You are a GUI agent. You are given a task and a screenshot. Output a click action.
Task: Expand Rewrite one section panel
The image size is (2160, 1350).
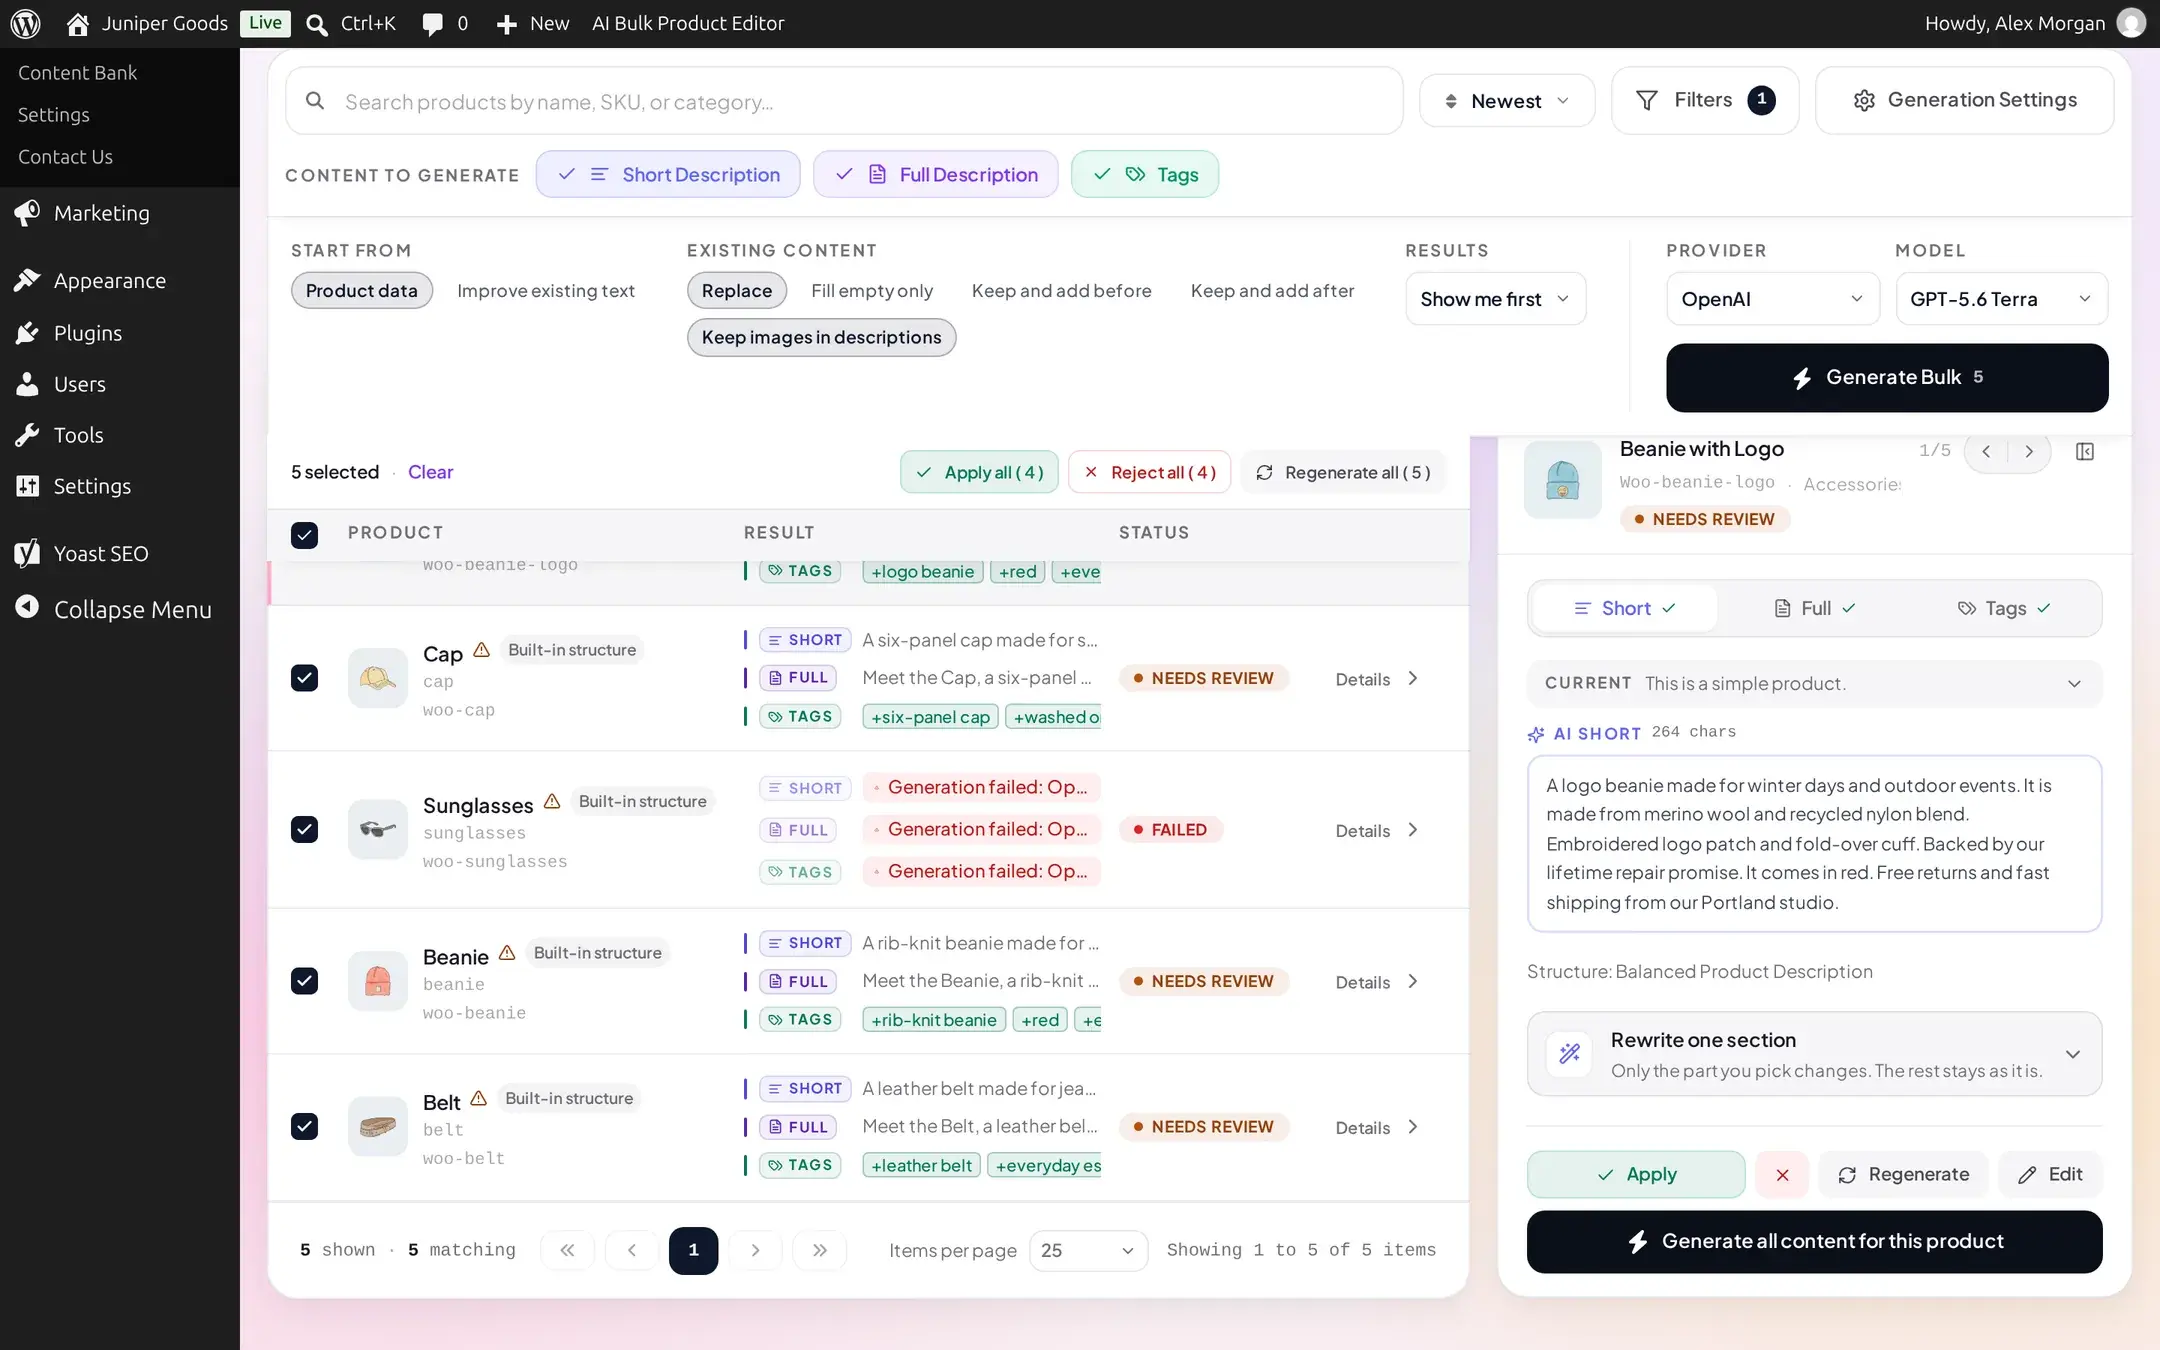coord(1814,1054)
